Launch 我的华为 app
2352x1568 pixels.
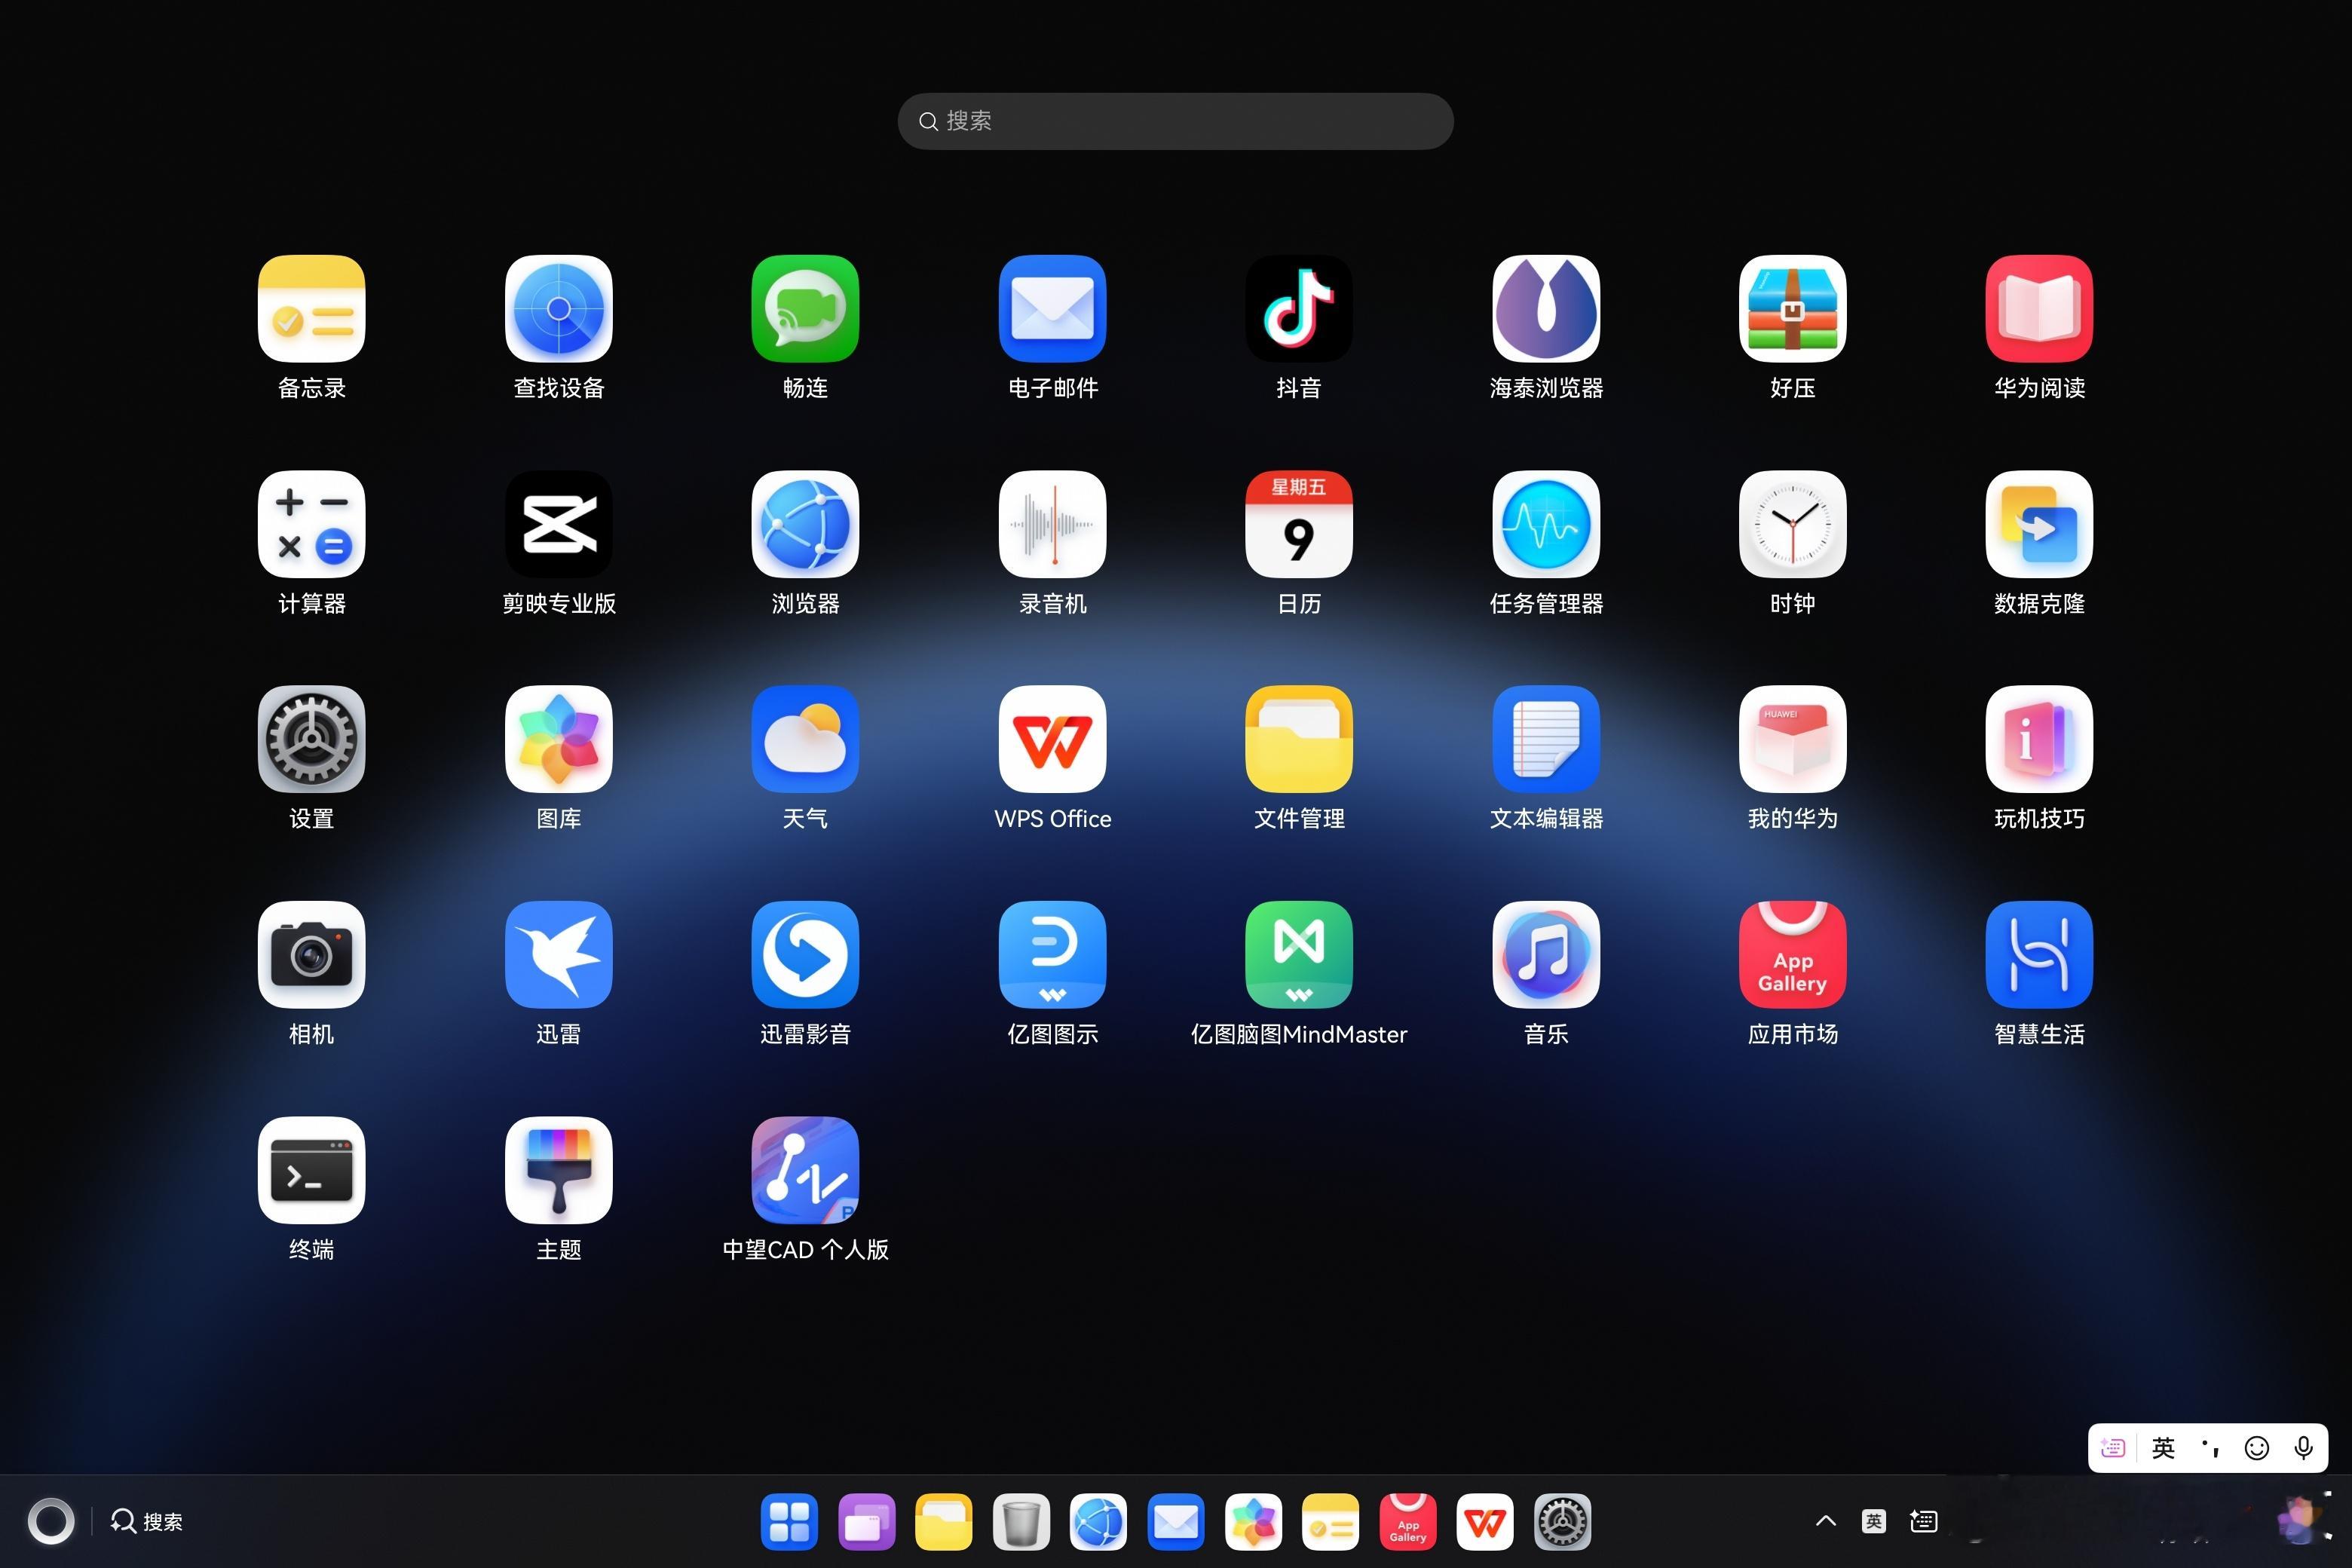click(x=1793, y=739)
